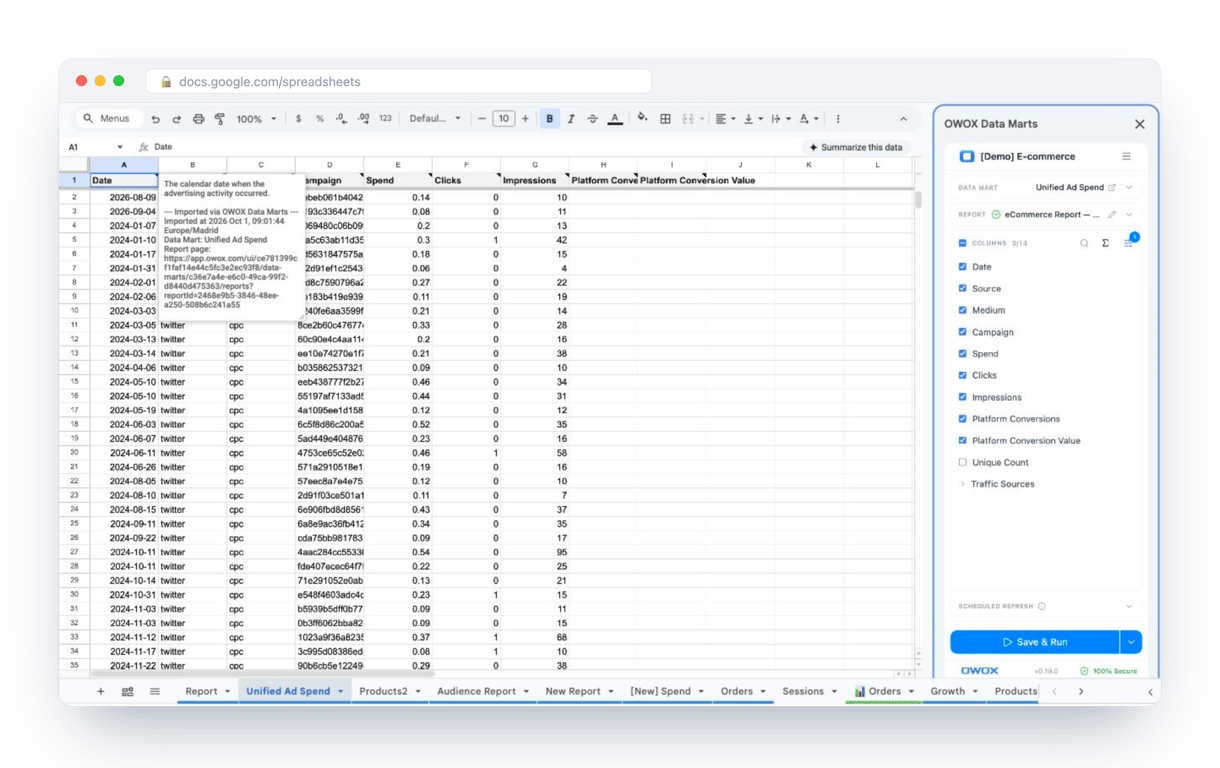1220x768 pixels.
Task: Increase font size with plus button
Action: click(525, 119)
